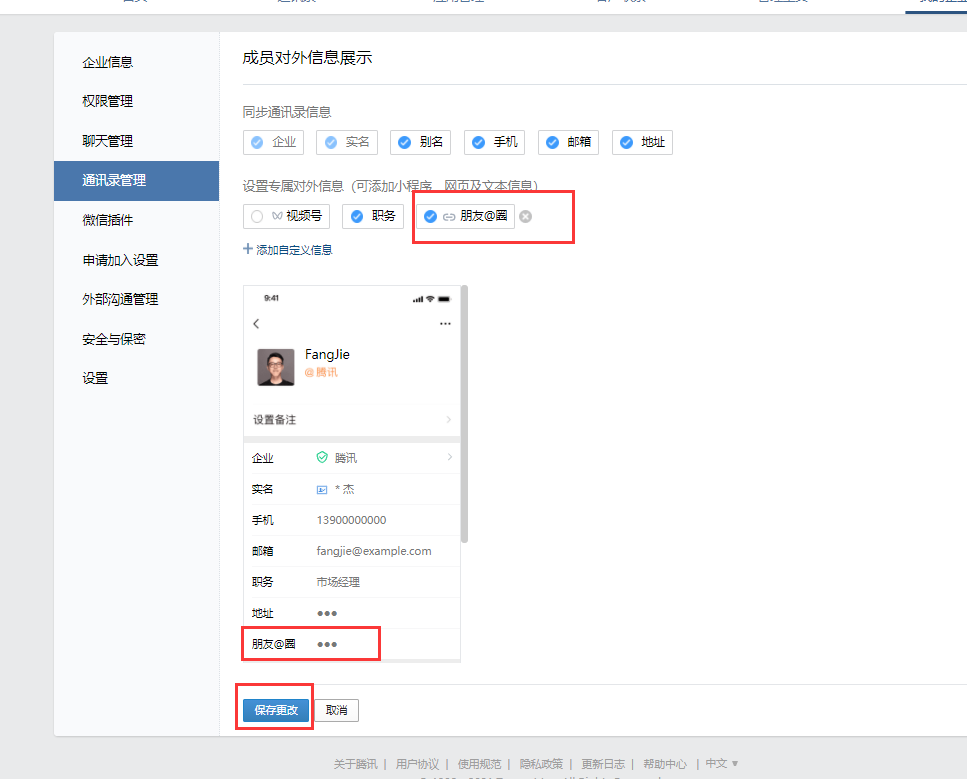Open 申请加入设置 in the sidebar

[120, 260]
